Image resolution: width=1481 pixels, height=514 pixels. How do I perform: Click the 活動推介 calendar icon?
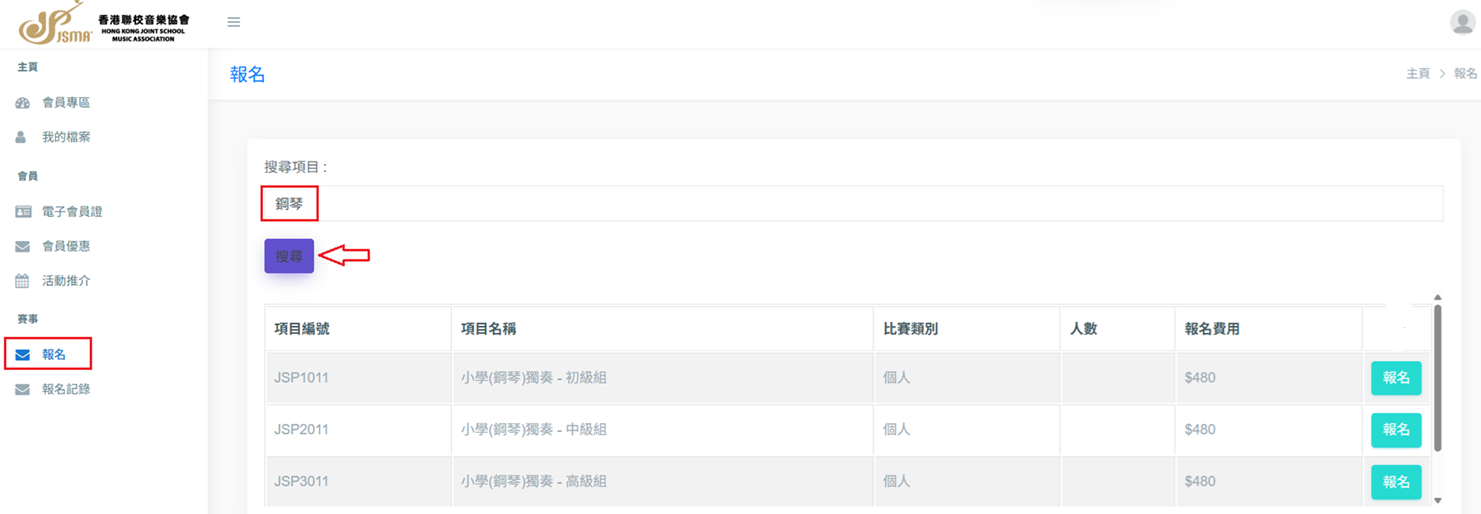[x=22, y=281]
